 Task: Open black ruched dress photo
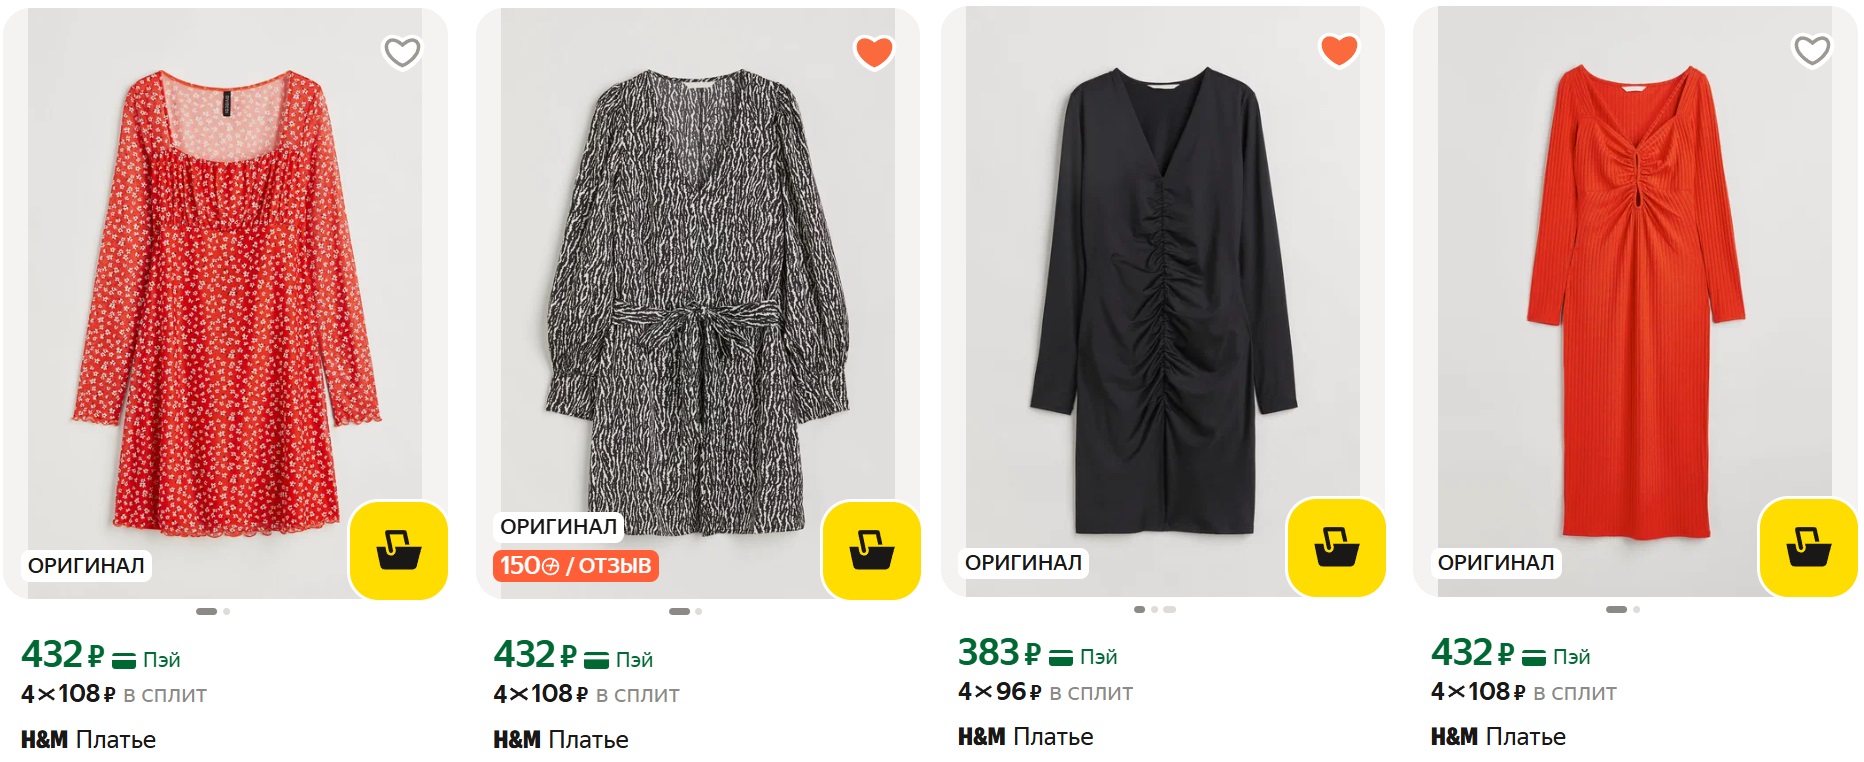[x=1162, y=300]
